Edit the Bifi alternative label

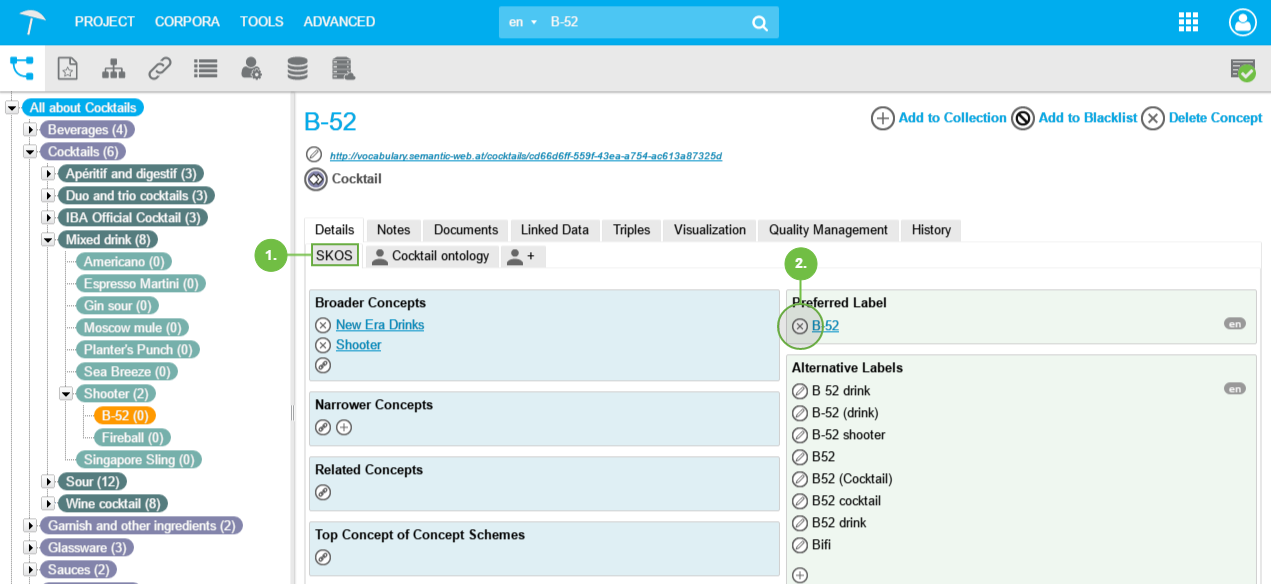click(800, 545)
